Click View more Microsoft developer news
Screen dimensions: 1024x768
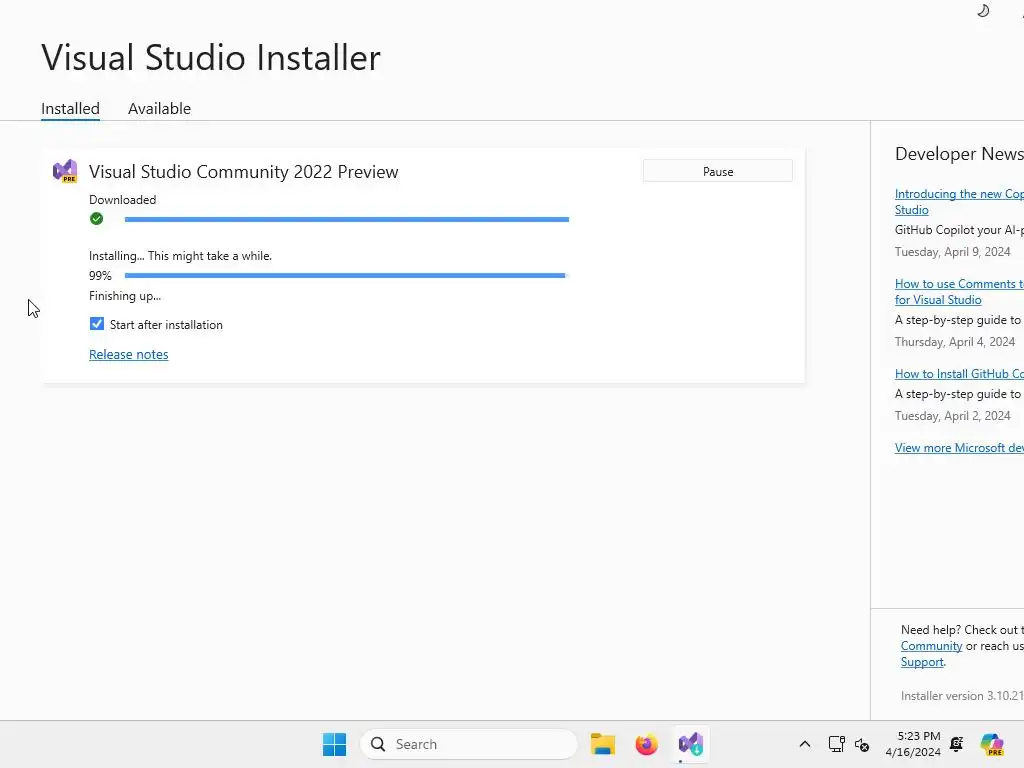coord(959,447)
